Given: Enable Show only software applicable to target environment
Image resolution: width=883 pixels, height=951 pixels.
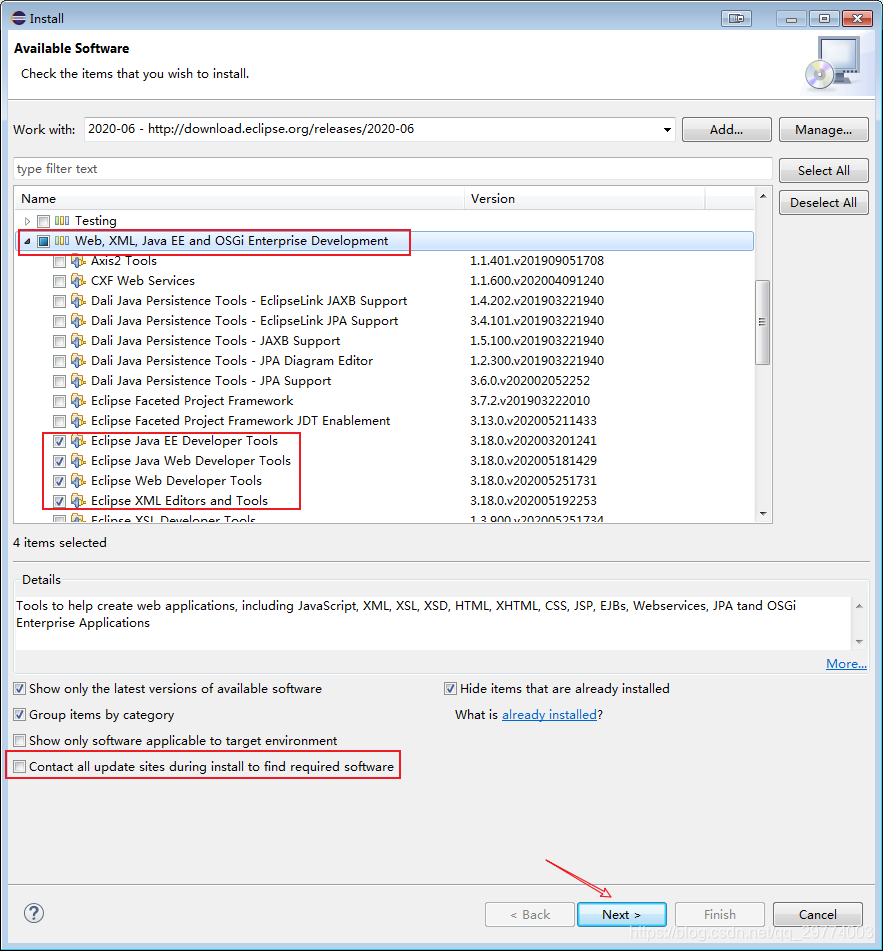Looking at the screenshot, I should tap(19, 741).
